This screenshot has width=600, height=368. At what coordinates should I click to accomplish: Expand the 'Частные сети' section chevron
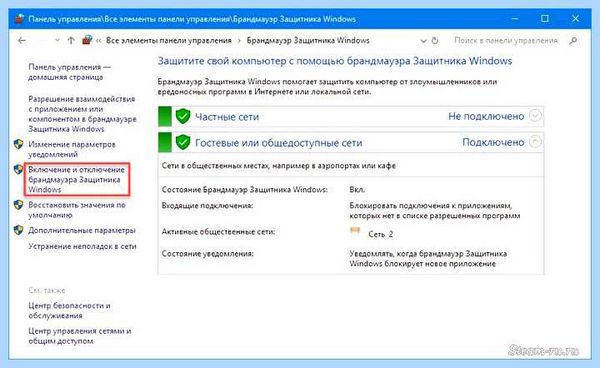(535, 116)
